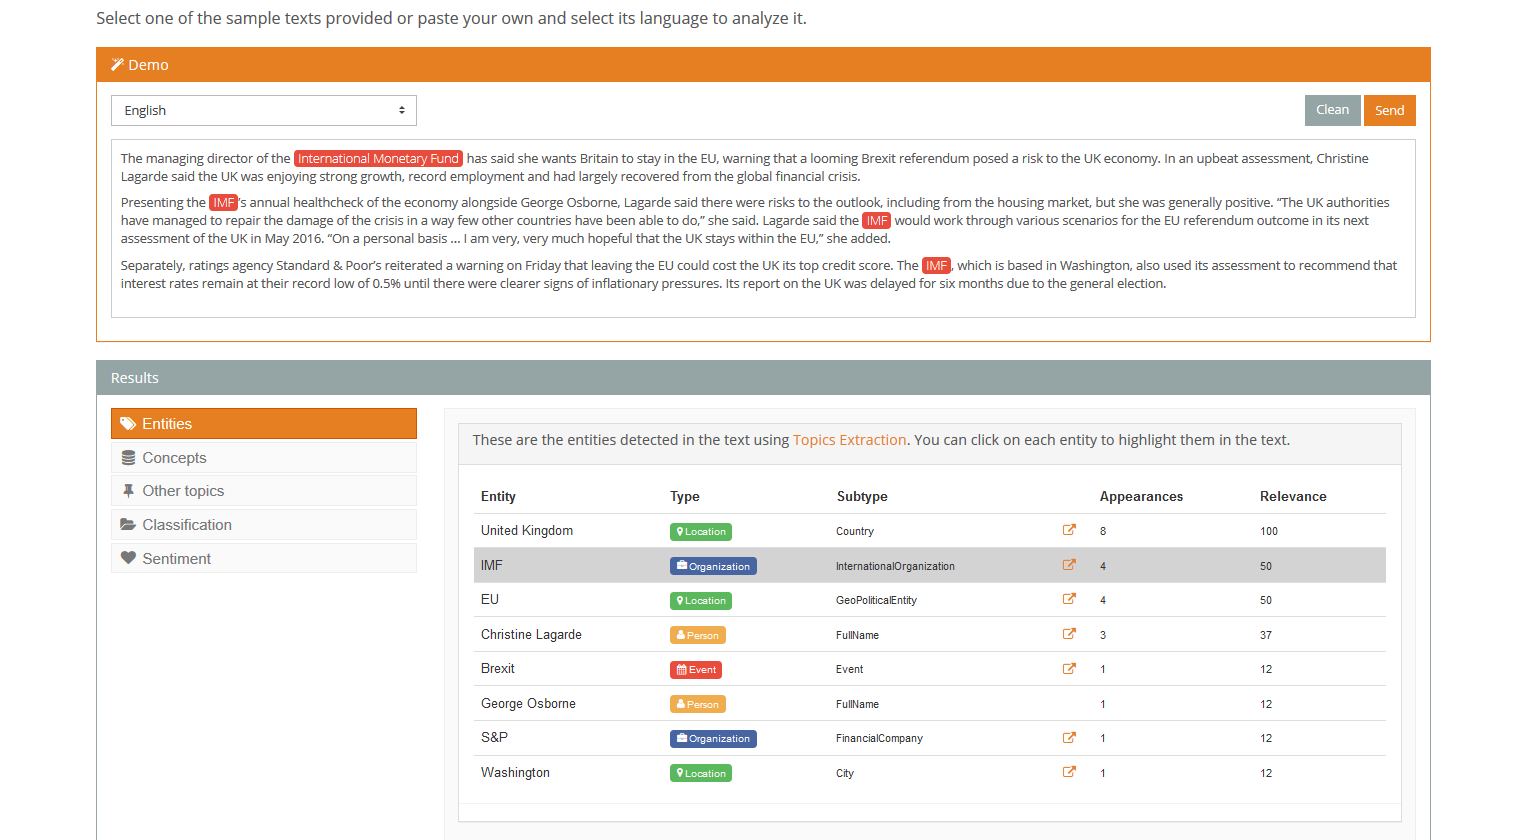This screenshot has height=840, width=1516.
Task: Click Organization badge in IMF row
Action: point(713,566)
